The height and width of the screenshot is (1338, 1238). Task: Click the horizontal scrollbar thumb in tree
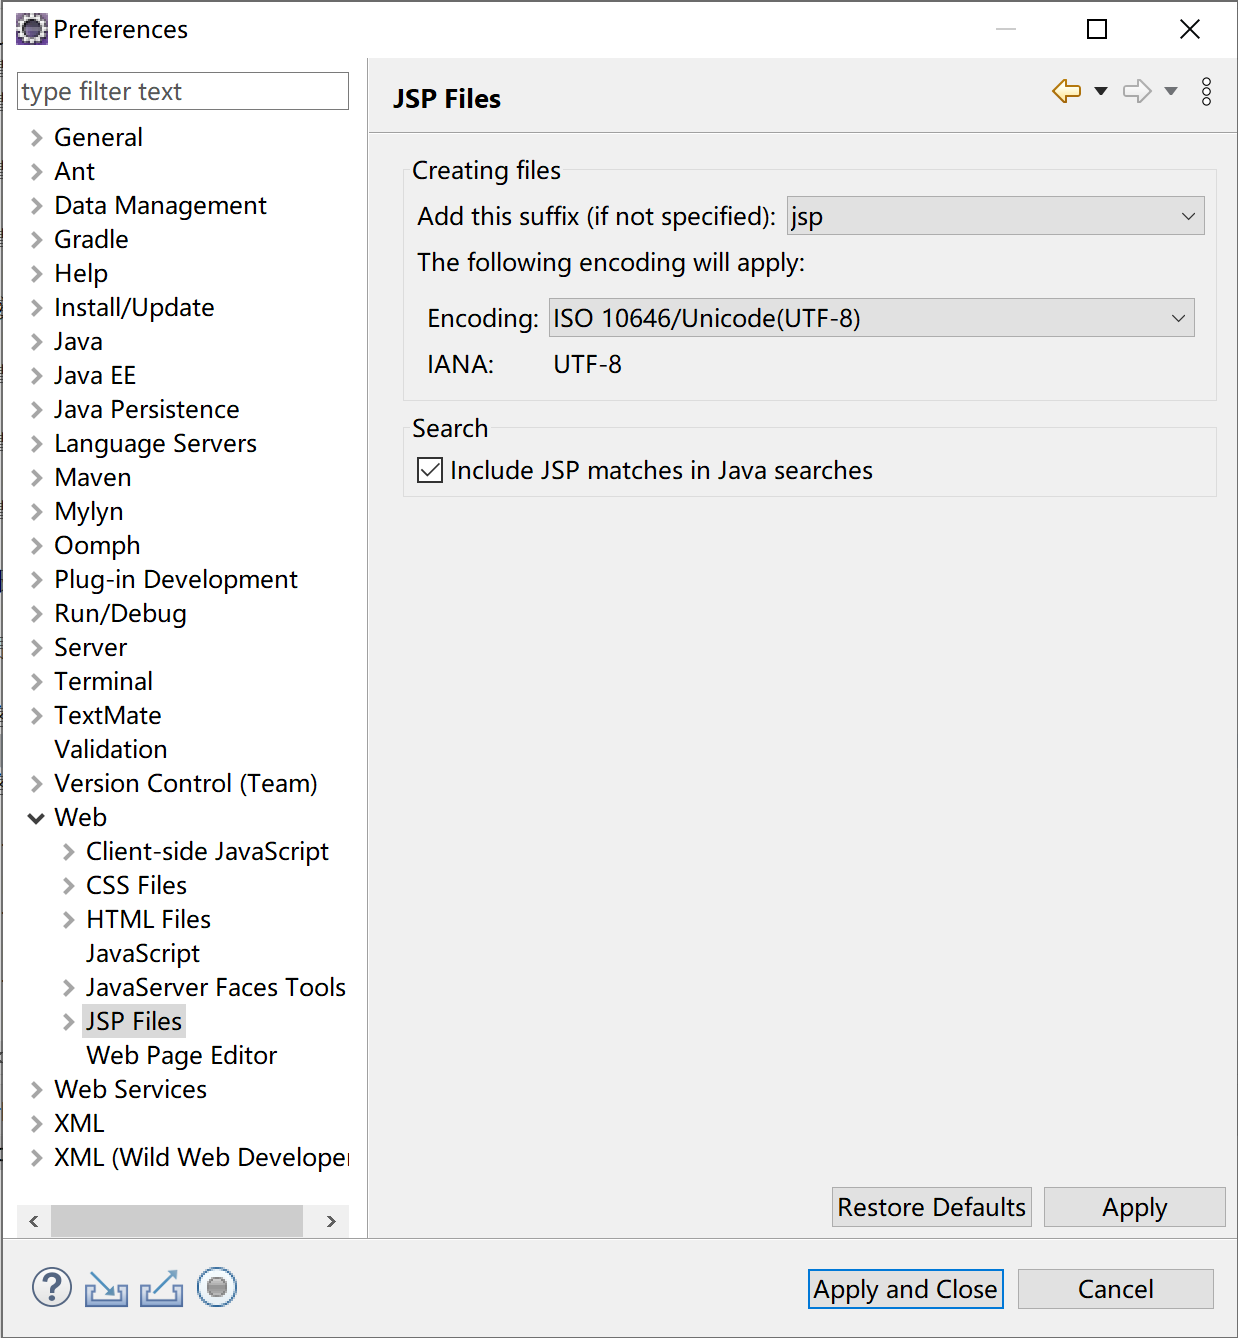click(x=177, y=1221)
